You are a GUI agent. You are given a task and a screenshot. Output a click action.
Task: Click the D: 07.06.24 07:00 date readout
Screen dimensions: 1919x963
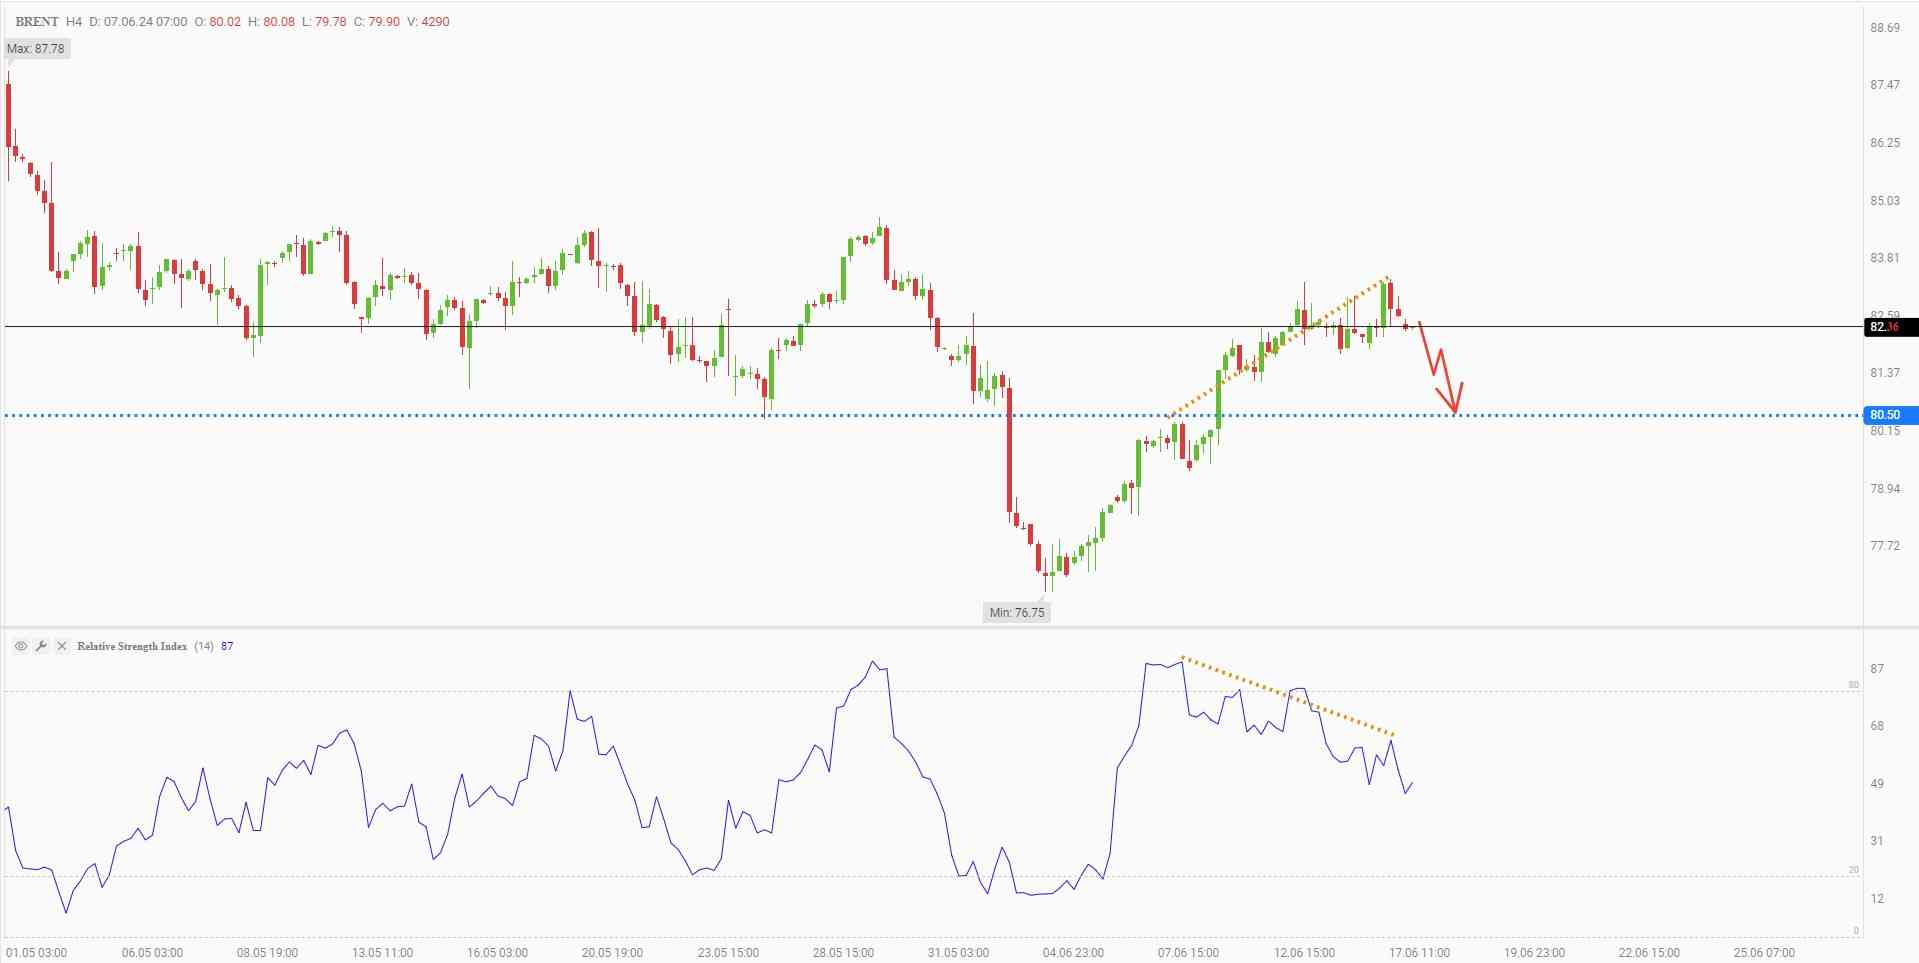138,21
